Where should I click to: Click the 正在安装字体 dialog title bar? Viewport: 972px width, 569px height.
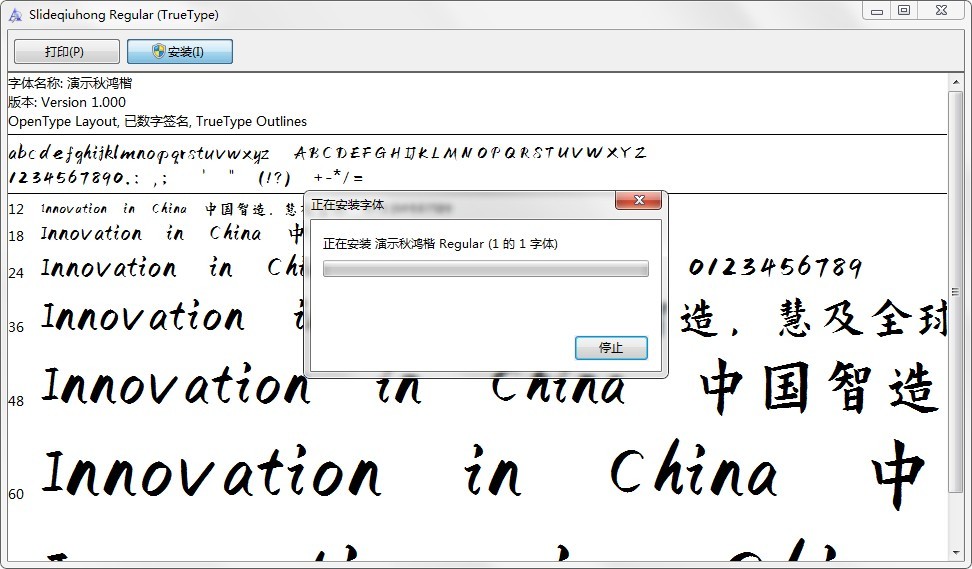(450, 204)
